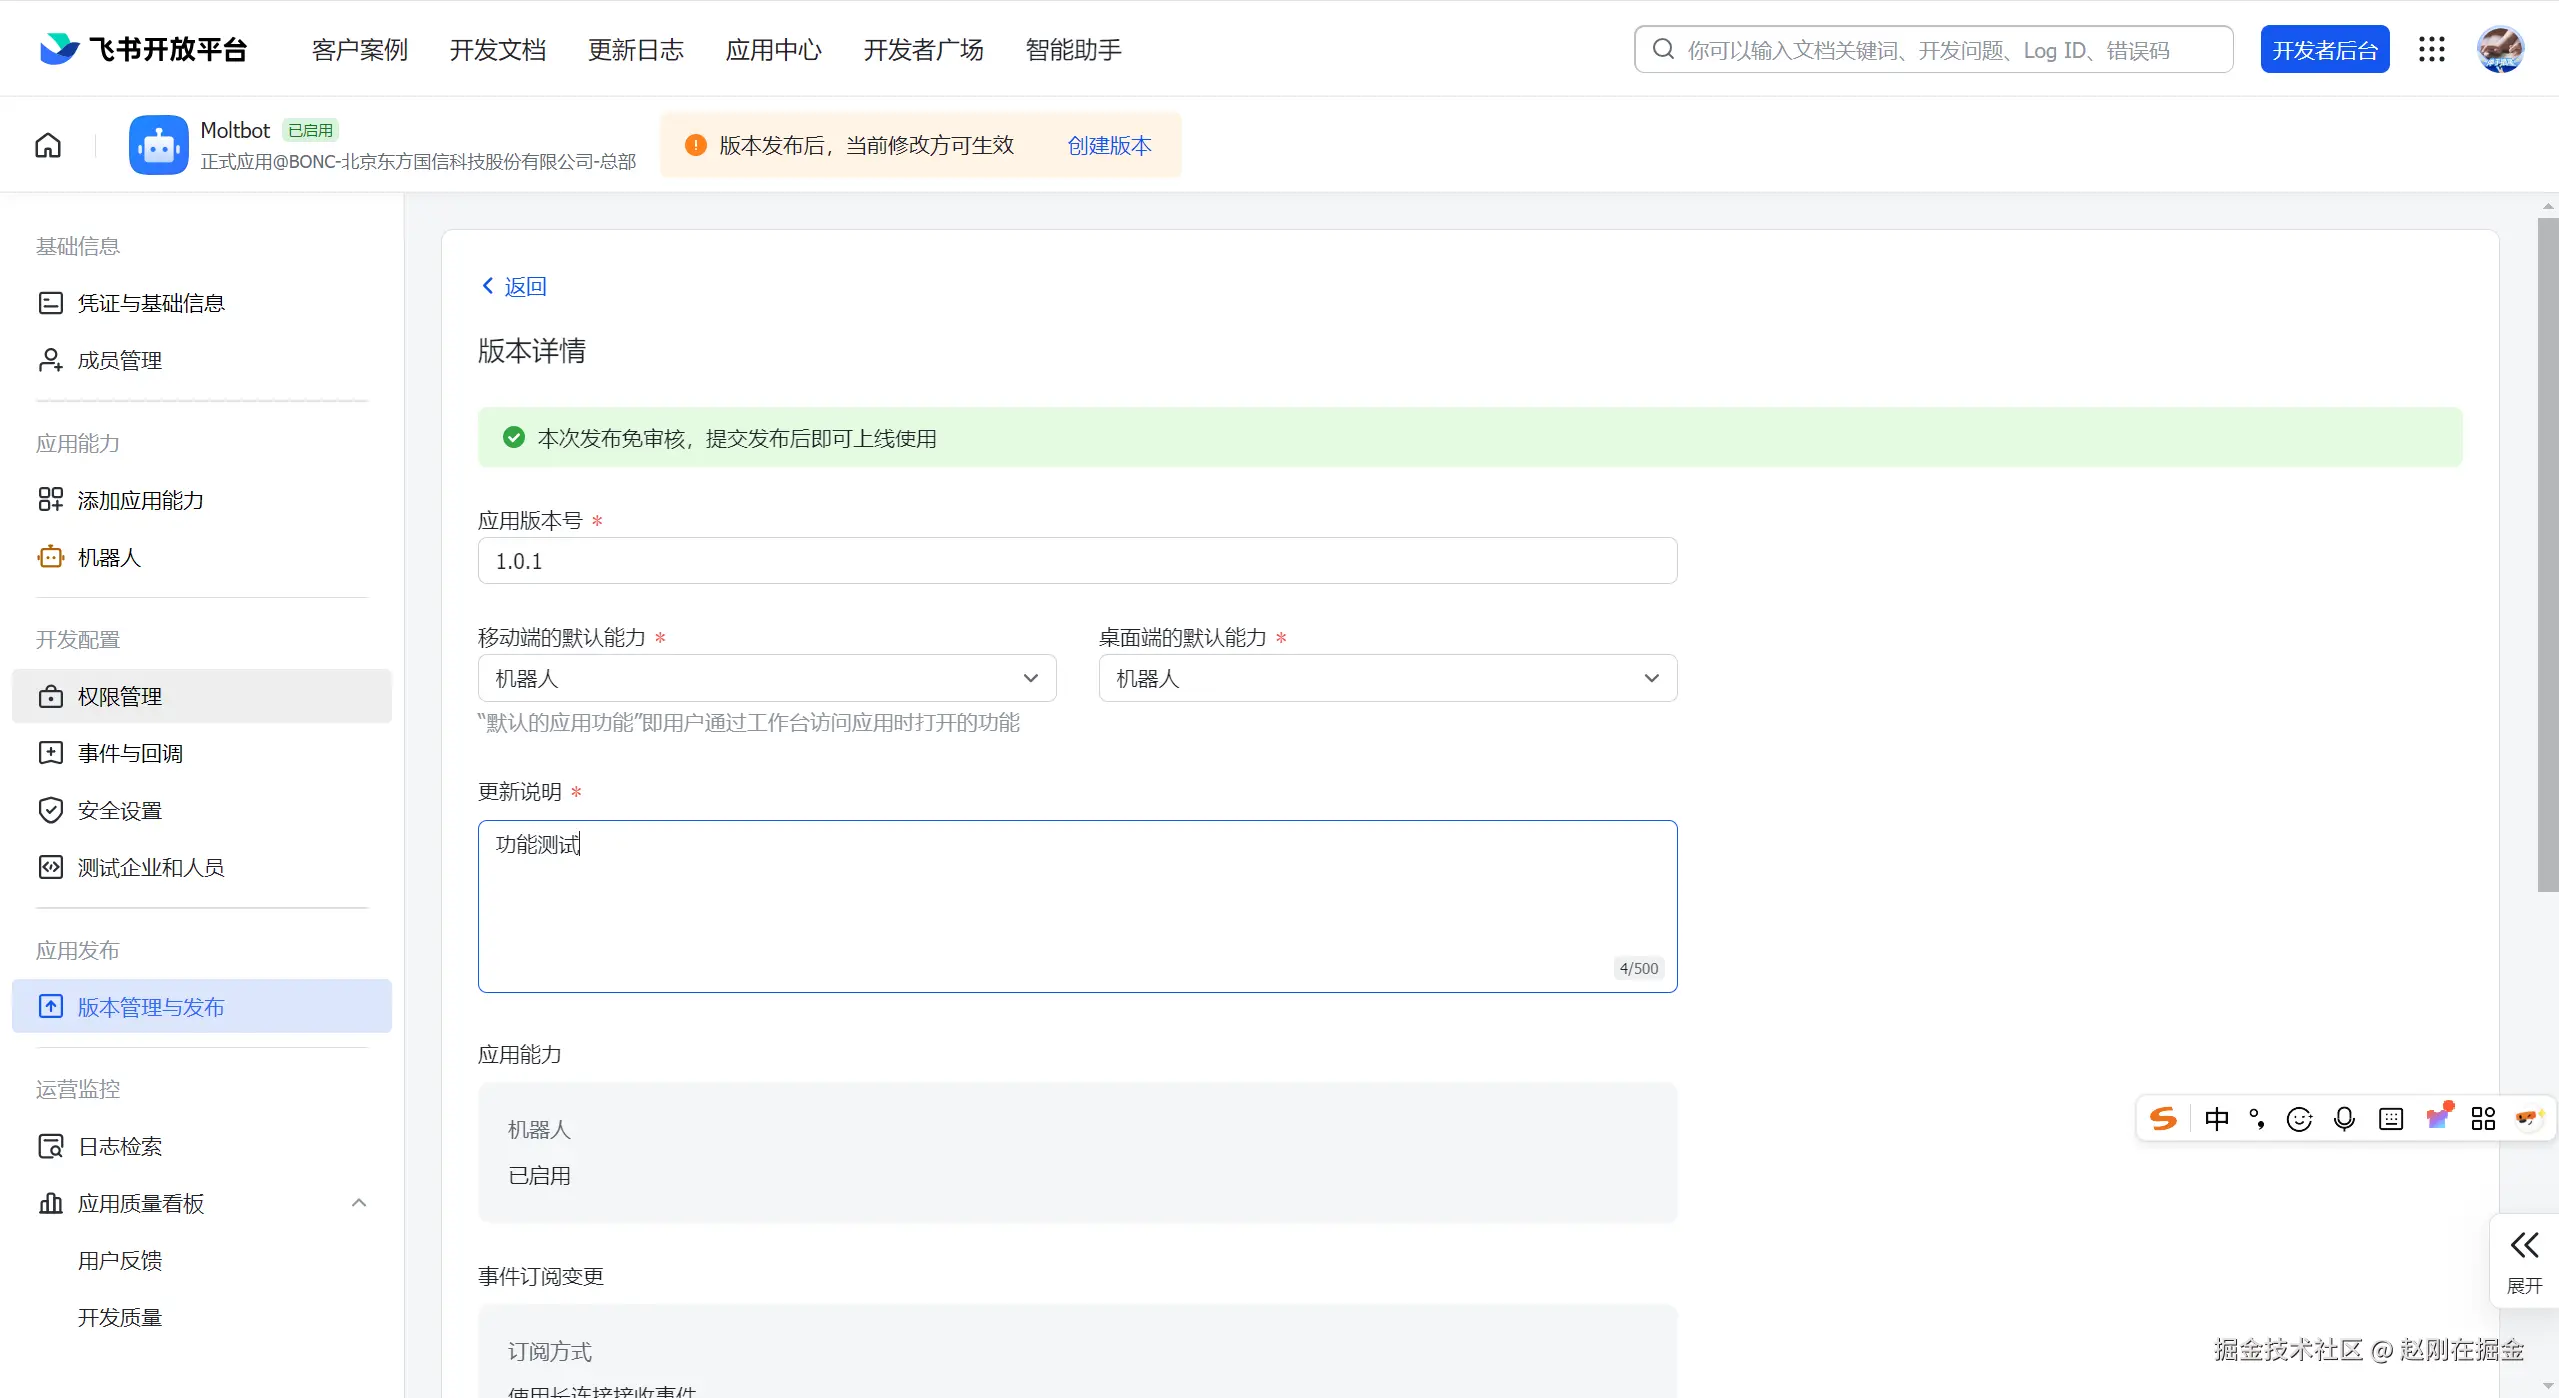Click the Moltbot robot app icon
Image resolution: width=2559 pixels, height=1398 pixels.
158,146
